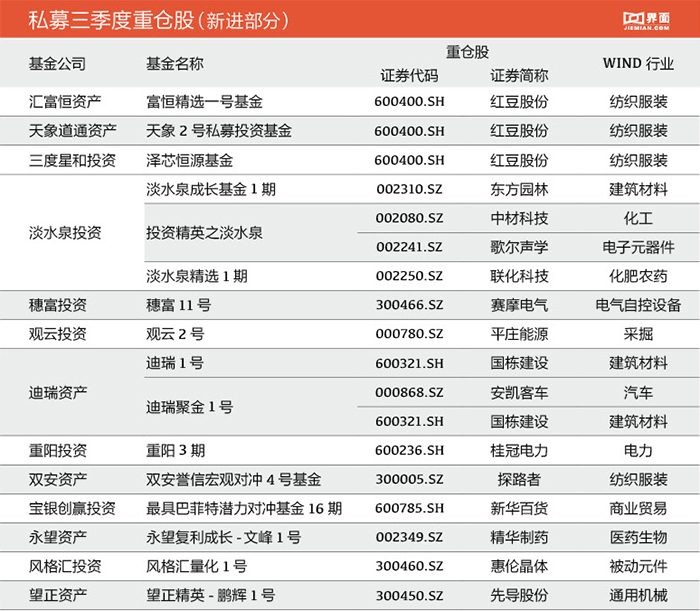
Task: Click stock code 000780.SZ
Action: pos(409,334)
